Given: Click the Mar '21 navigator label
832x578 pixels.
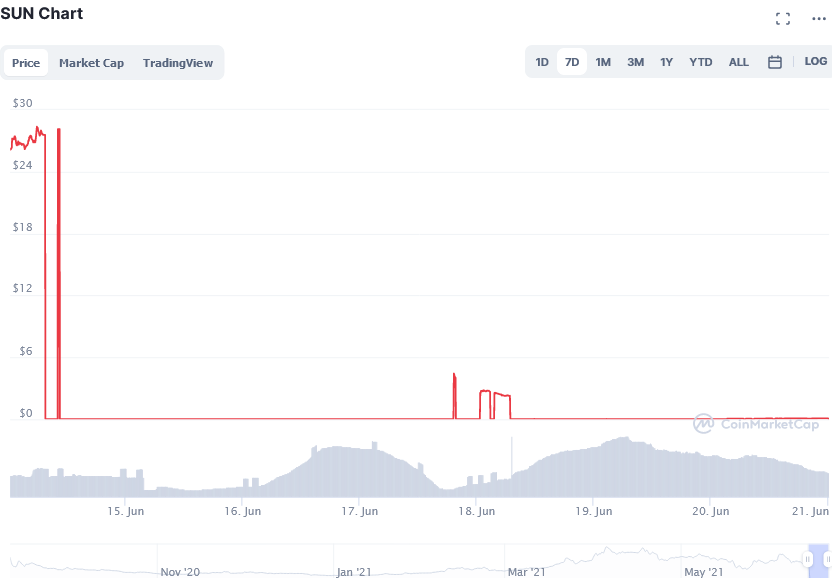Looking at the screenshot, I should click(x=526, y=572).
